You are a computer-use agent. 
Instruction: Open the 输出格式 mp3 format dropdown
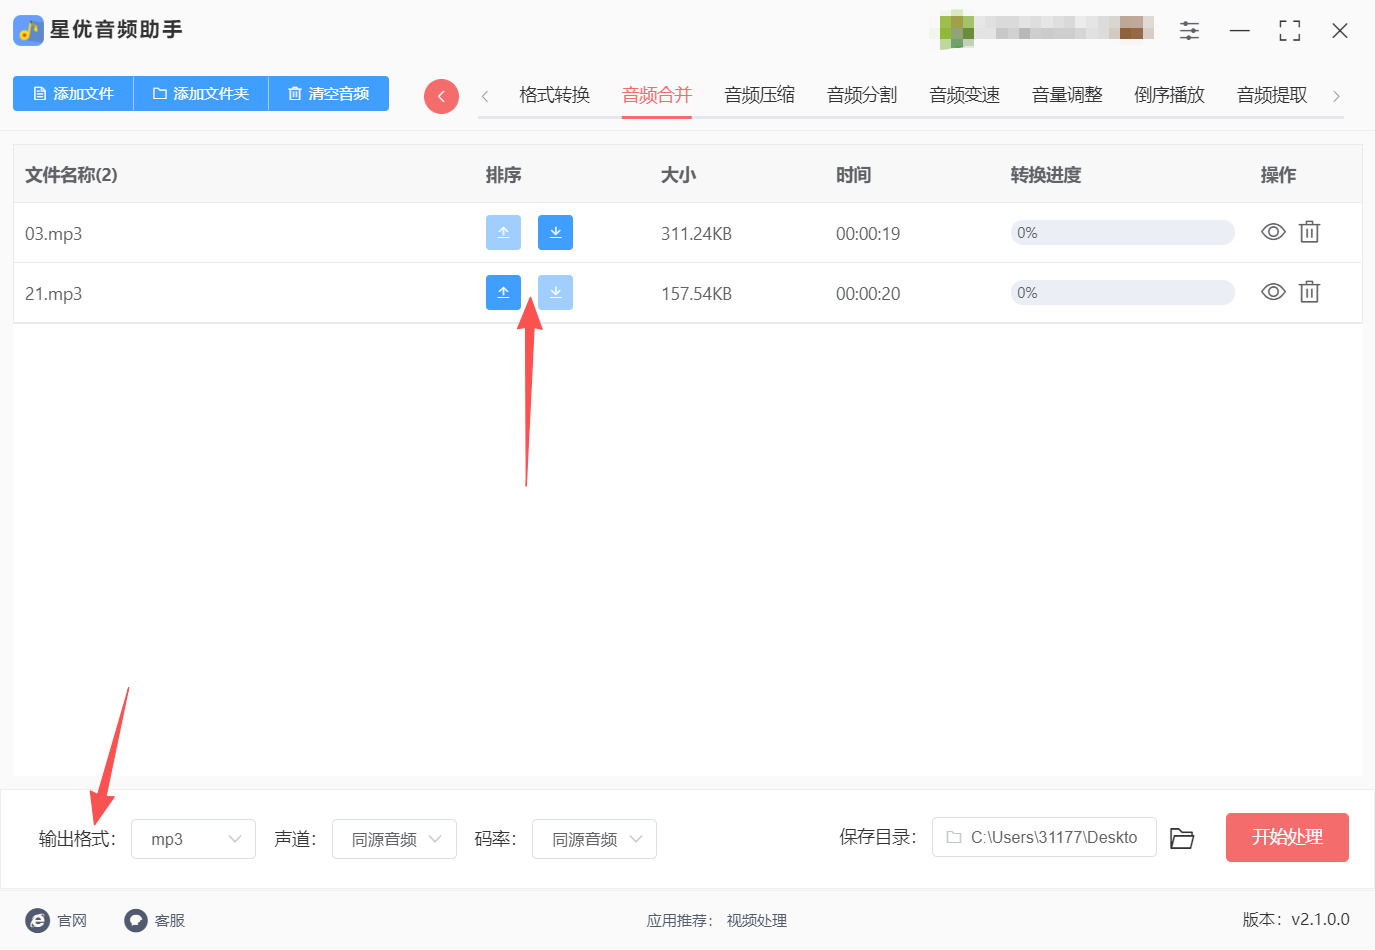tap(193, 839)
